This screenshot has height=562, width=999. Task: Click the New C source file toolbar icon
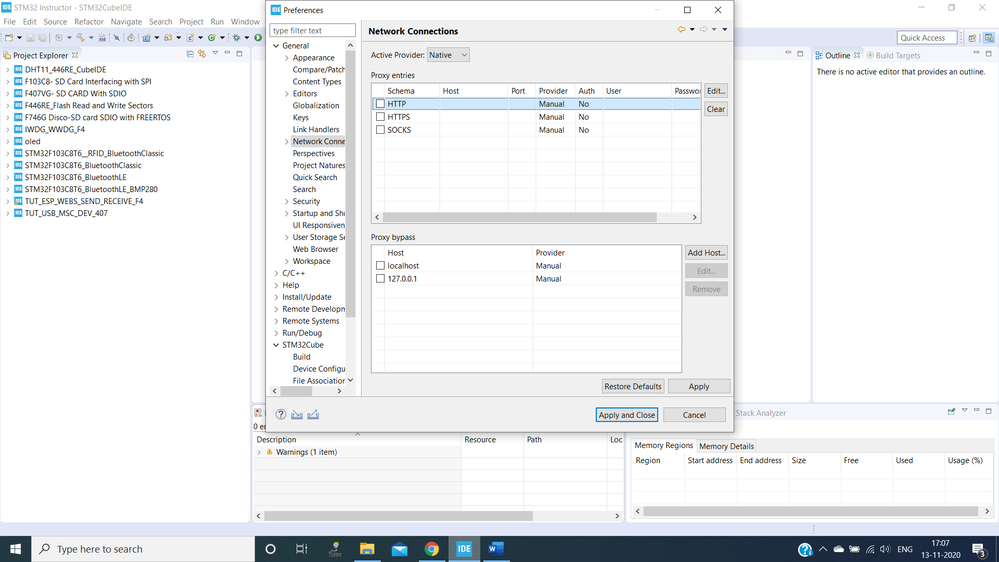point(190,38)
